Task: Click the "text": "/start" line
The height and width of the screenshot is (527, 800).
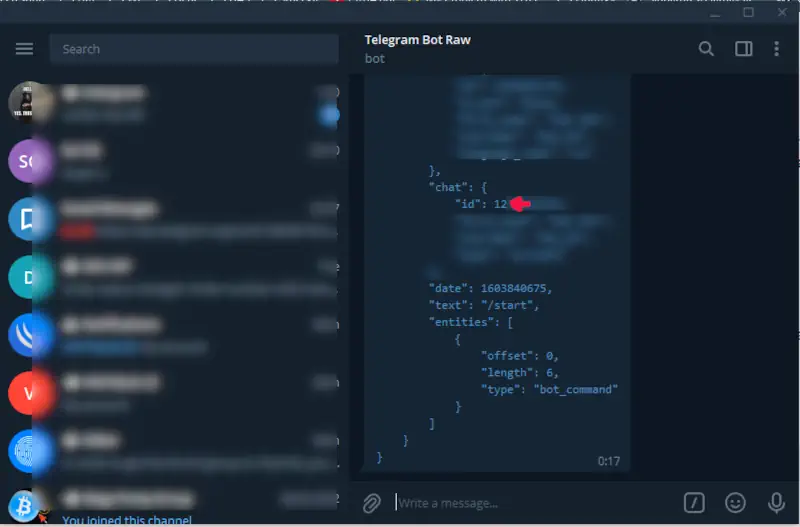Action: click(x=484, y=305)
